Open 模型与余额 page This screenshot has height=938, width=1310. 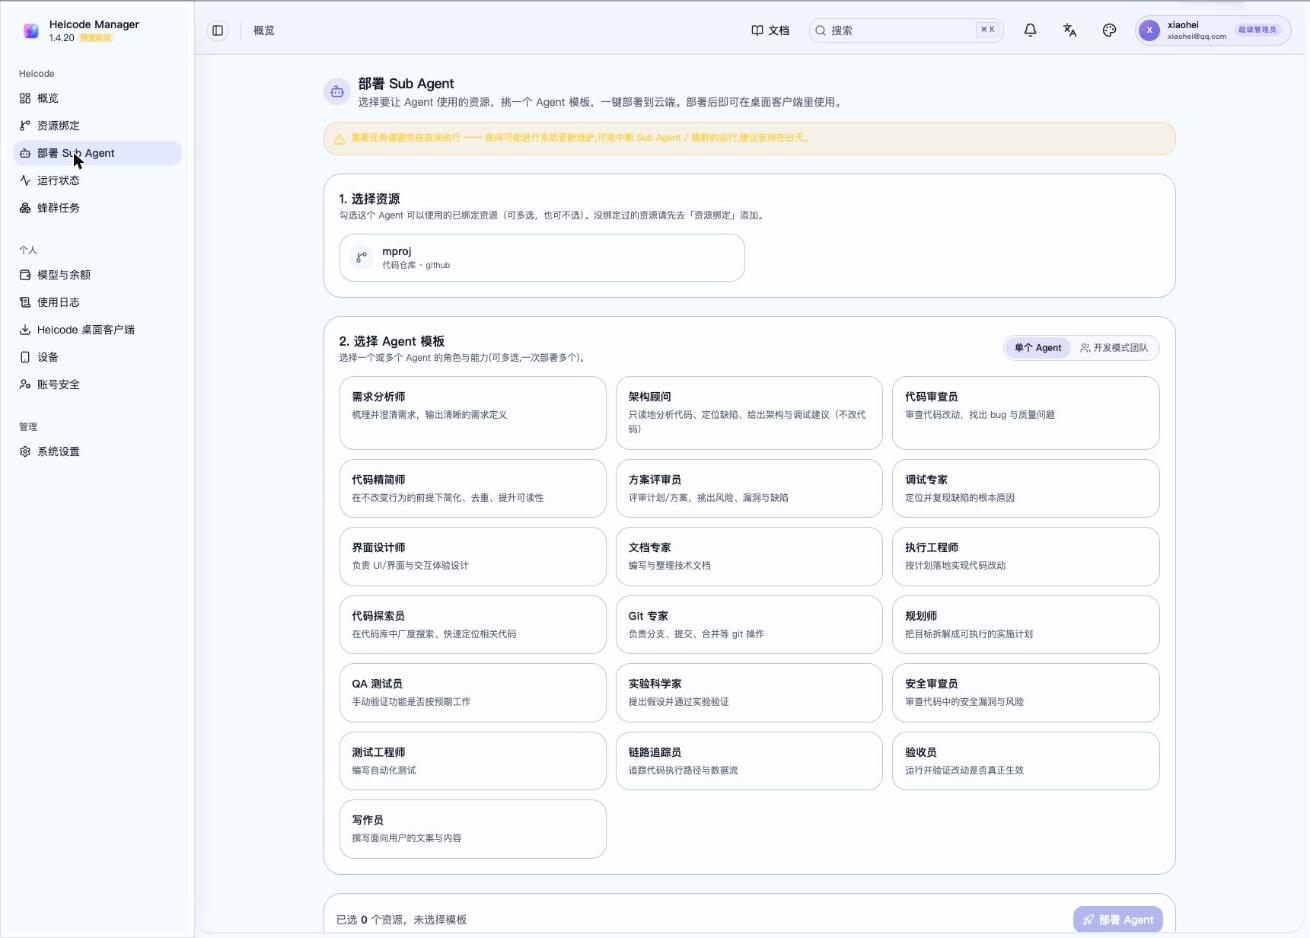(97, 274)
